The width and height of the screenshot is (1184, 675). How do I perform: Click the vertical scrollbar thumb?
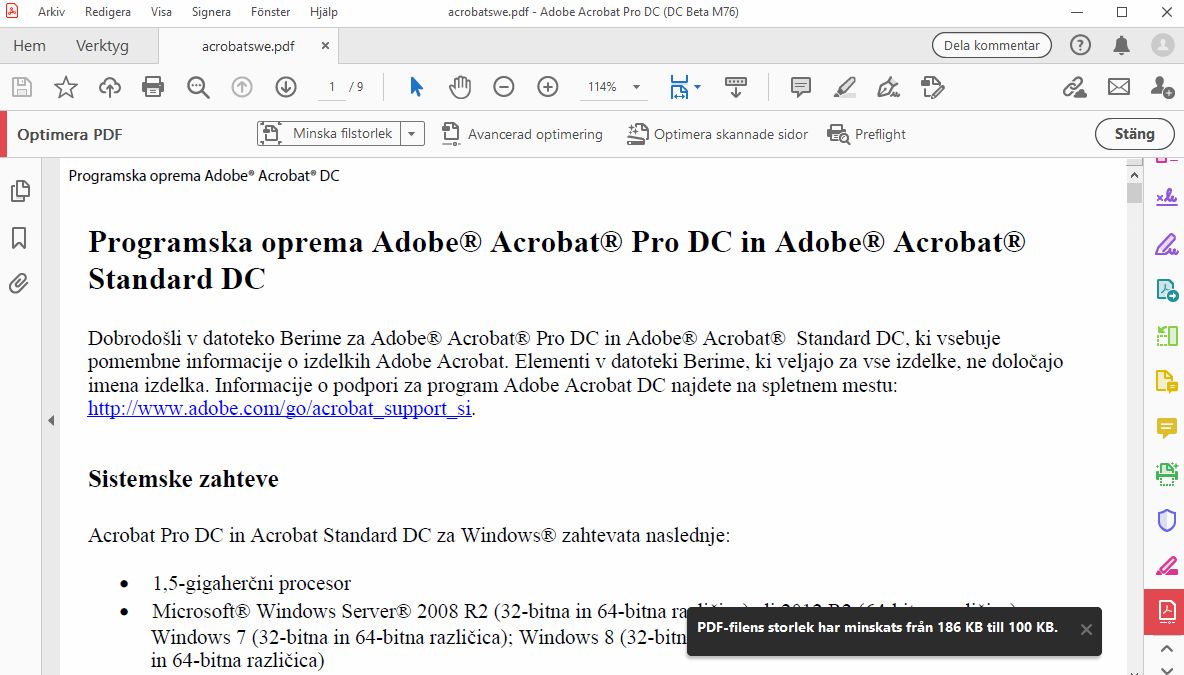1134,193
